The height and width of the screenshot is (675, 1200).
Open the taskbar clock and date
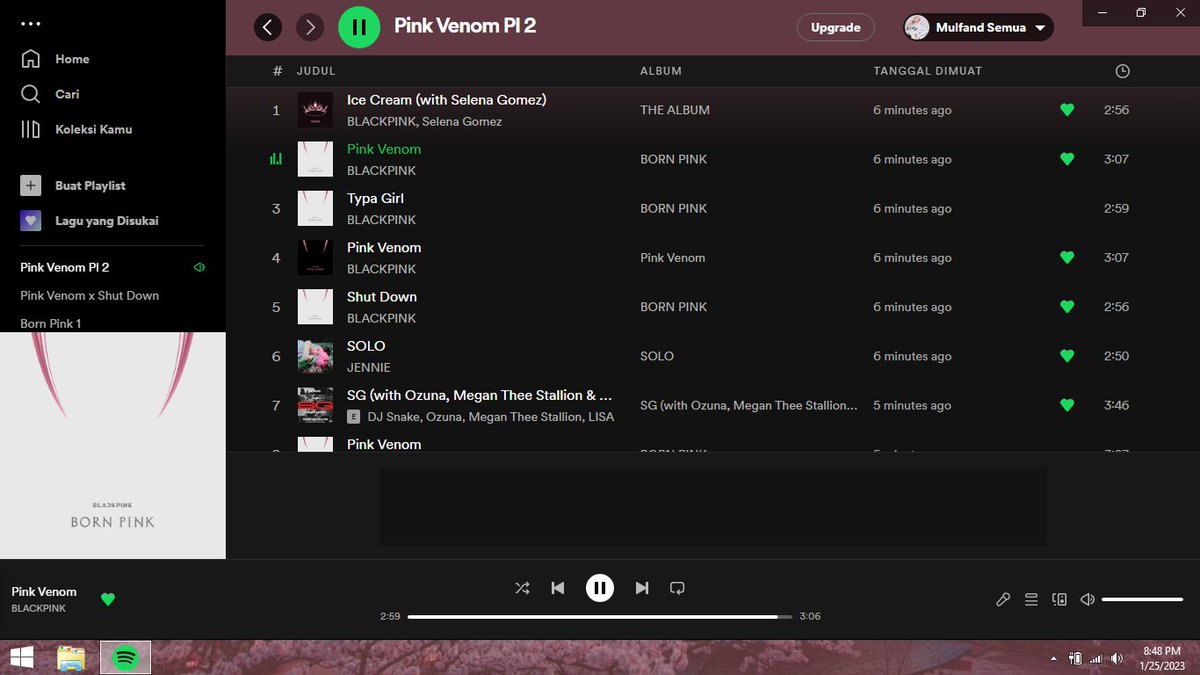1161,658
